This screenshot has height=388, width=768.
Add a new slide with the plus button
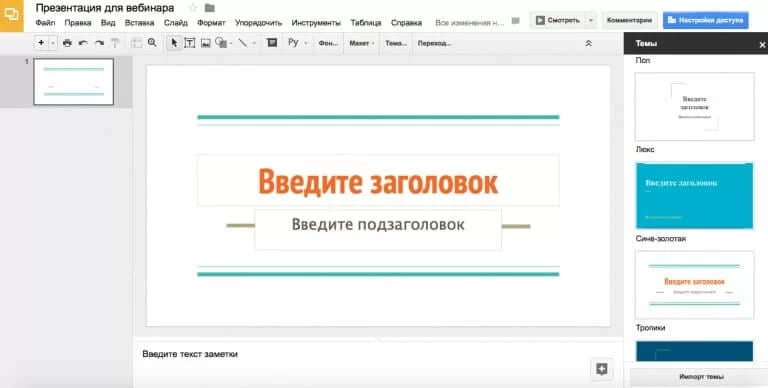[x=41, y=43]
